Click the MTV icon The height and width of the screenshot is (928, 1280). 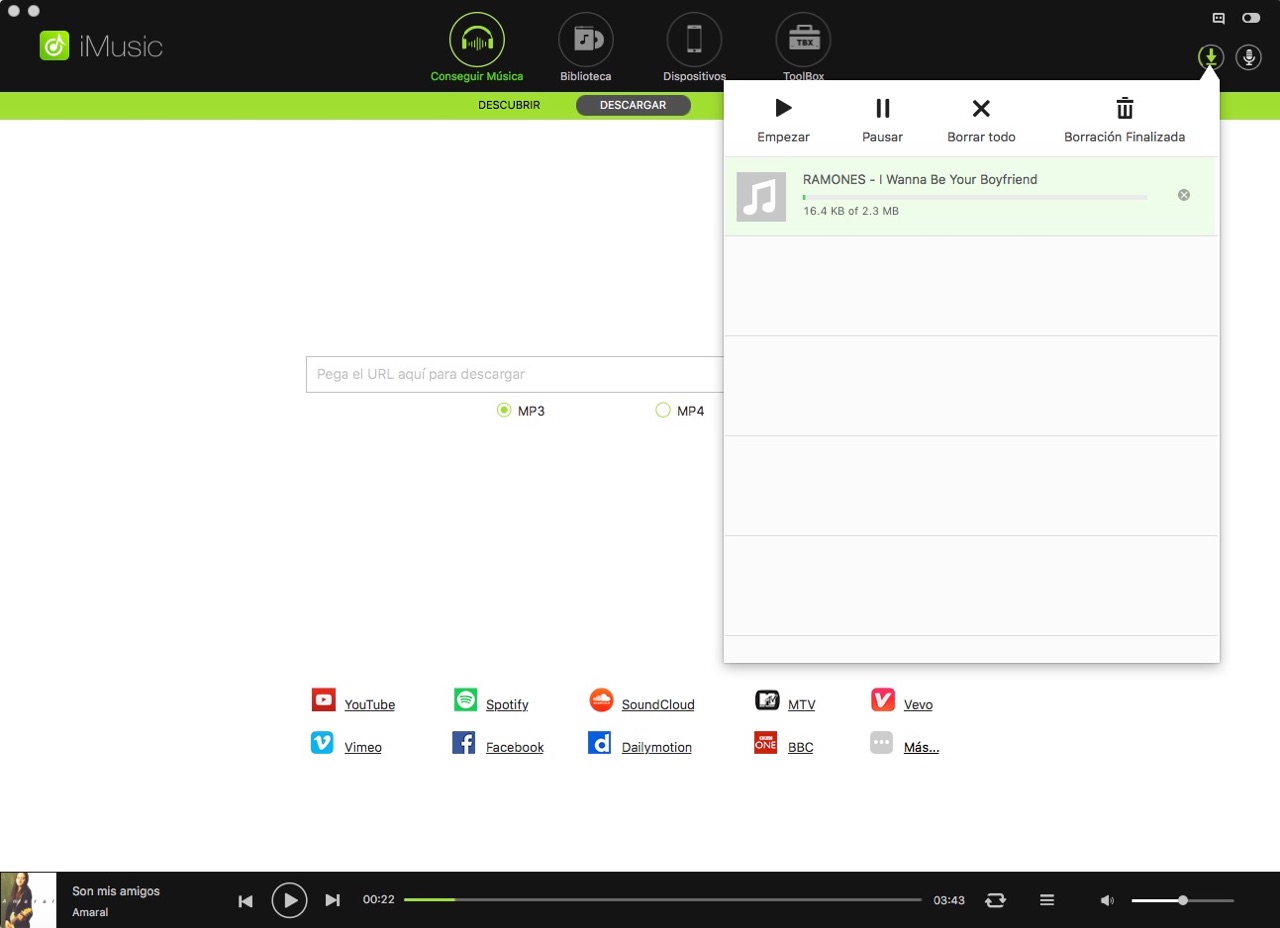[767, 700]
